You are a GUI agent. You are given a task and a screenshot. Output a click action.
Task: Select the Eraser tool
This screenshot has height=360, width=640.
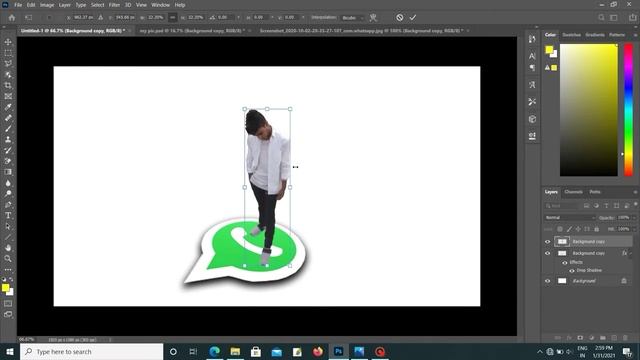8,161
